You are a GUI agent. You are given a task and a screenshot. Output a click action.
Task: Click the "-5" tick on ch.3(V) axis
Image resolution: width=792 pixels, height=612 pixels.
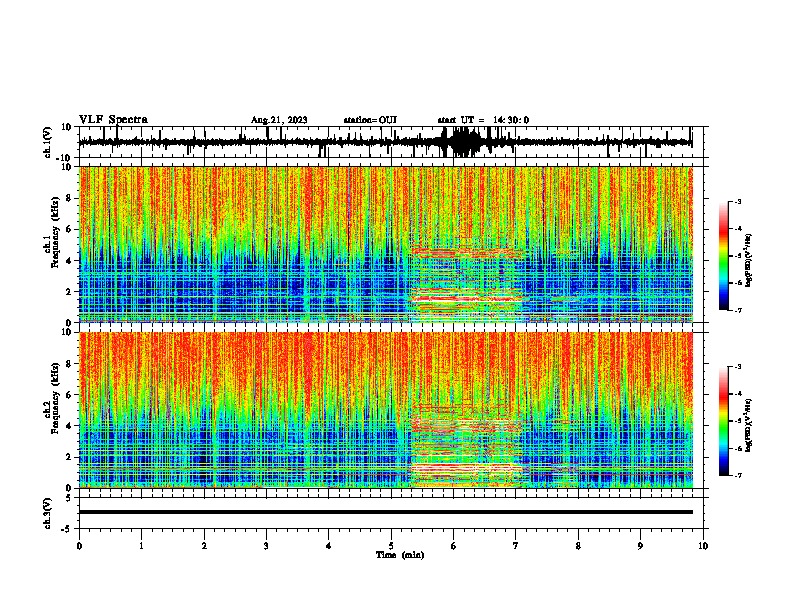(68, 529)
